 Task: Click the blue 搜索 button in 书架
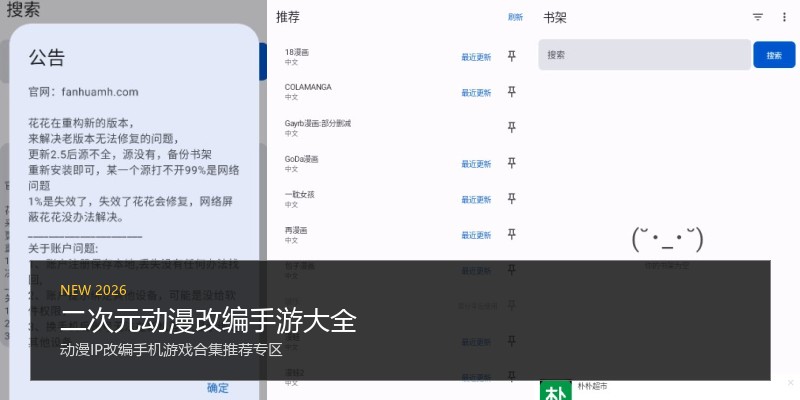click(x=774, y=55)
